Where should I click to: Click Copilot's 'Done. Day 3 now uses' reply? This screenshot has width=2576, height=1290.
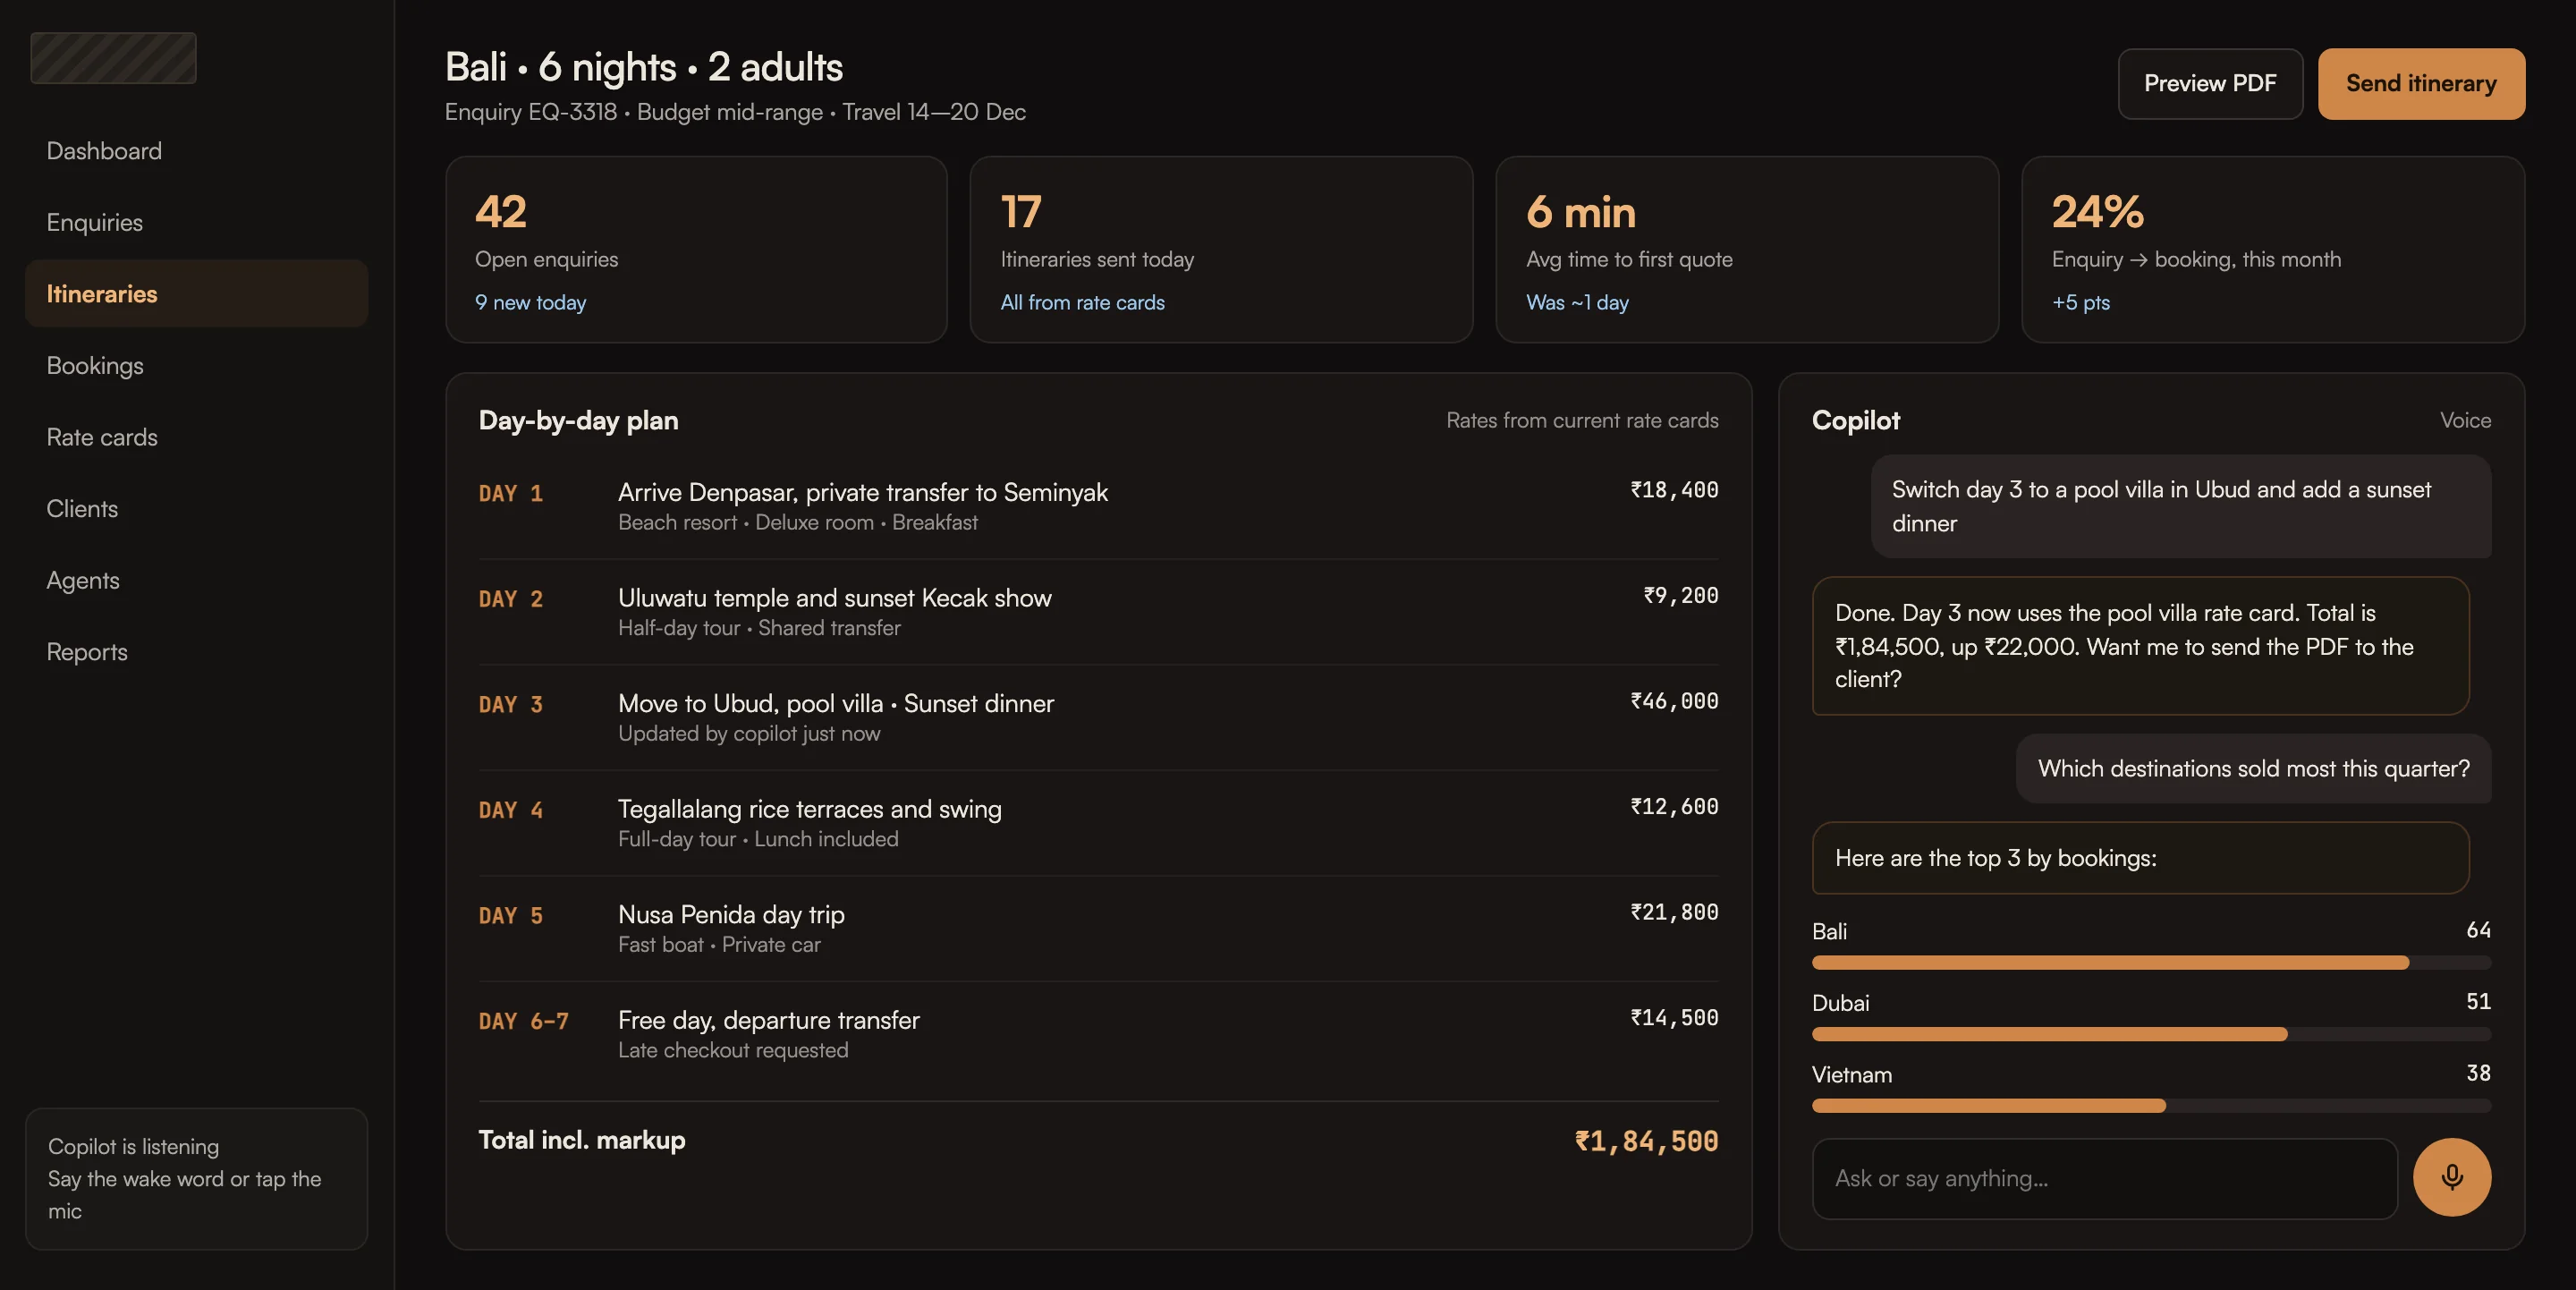pyautogui.click(x=2140, y=645)
